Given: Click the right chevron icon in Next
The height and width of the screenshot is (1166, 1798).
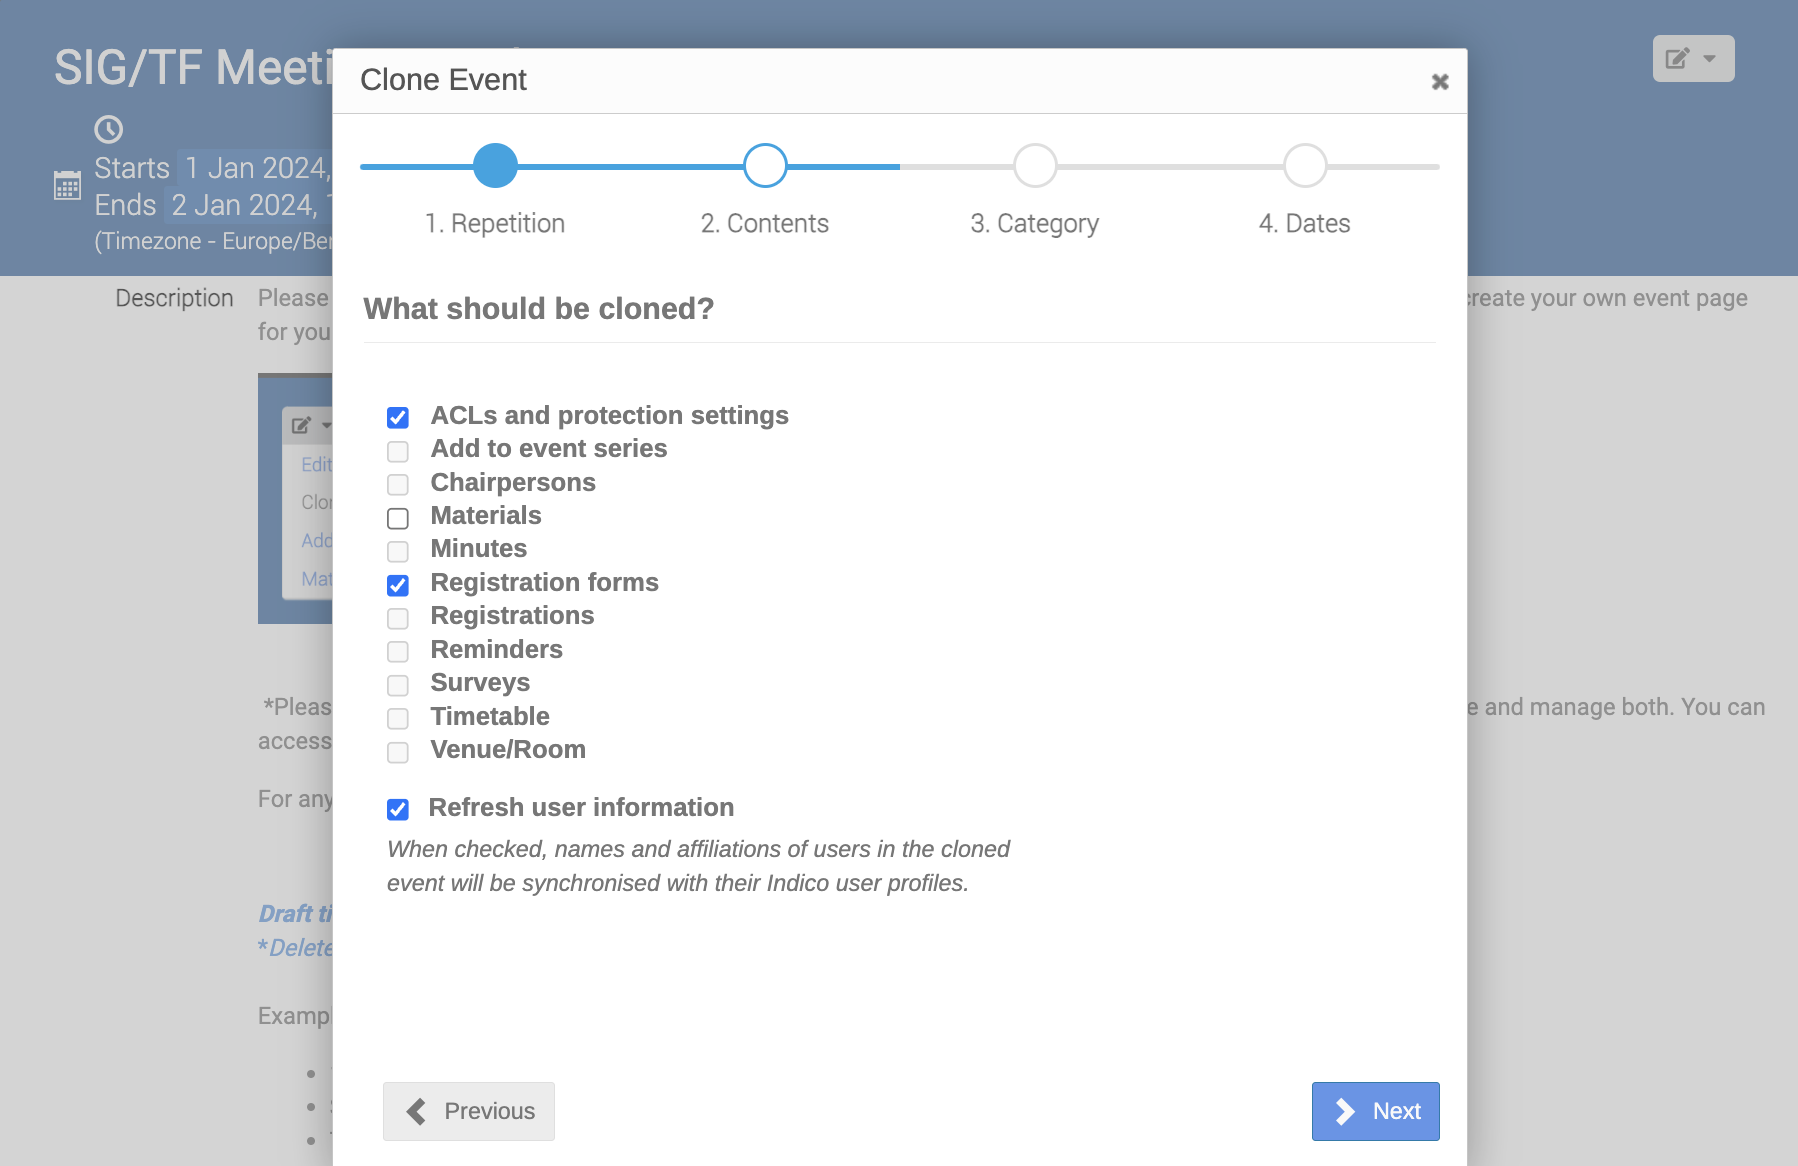Looking at the screenshot, I should pyautogui.click(x=1345, y=1111).
